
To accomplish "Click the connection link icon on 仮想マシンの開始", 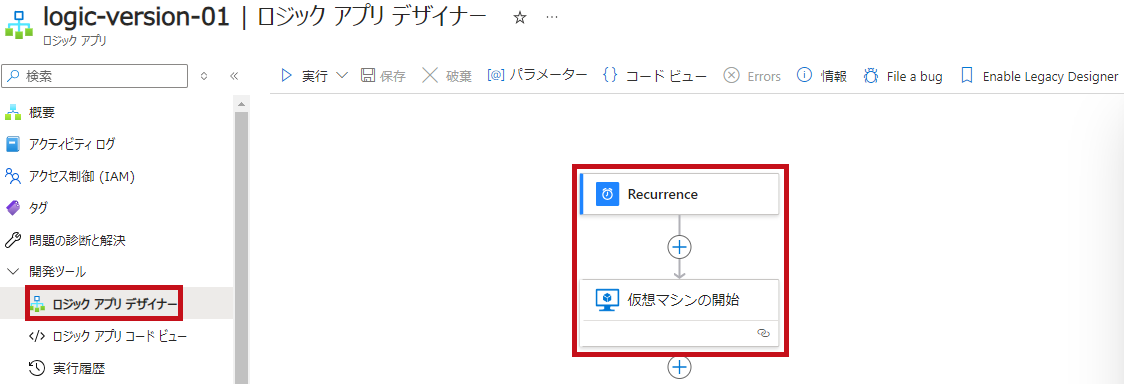I will [x=763, y=333].
